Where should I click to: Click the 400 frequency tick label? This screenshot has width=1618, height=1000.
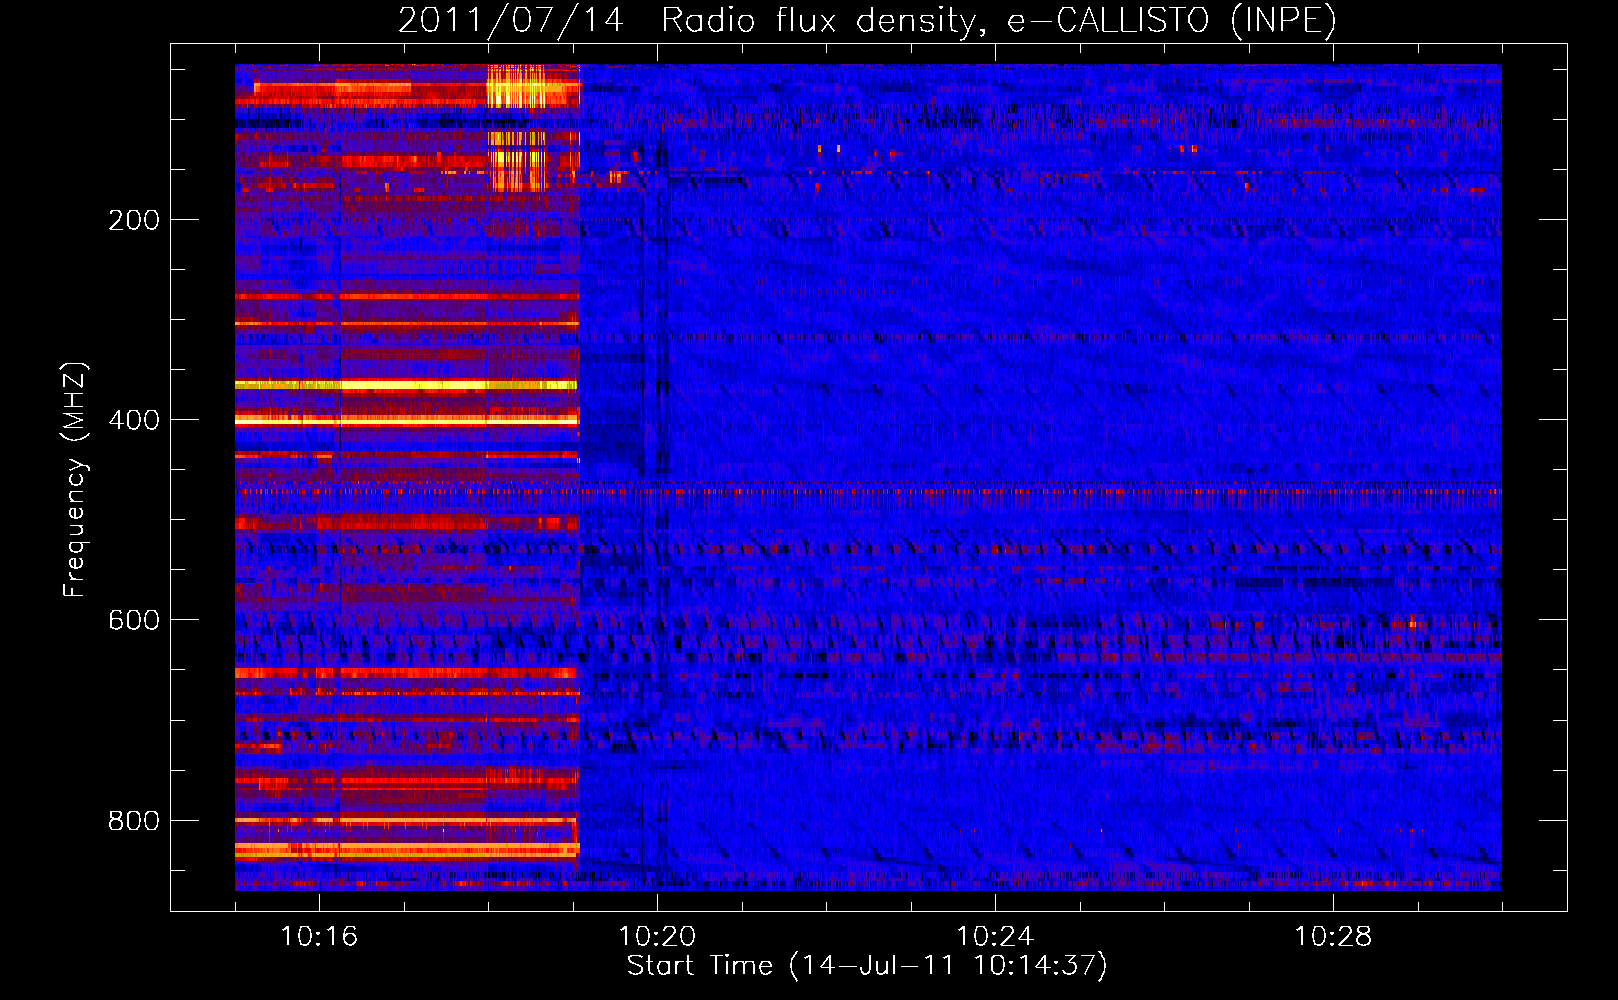coord(134,420)
